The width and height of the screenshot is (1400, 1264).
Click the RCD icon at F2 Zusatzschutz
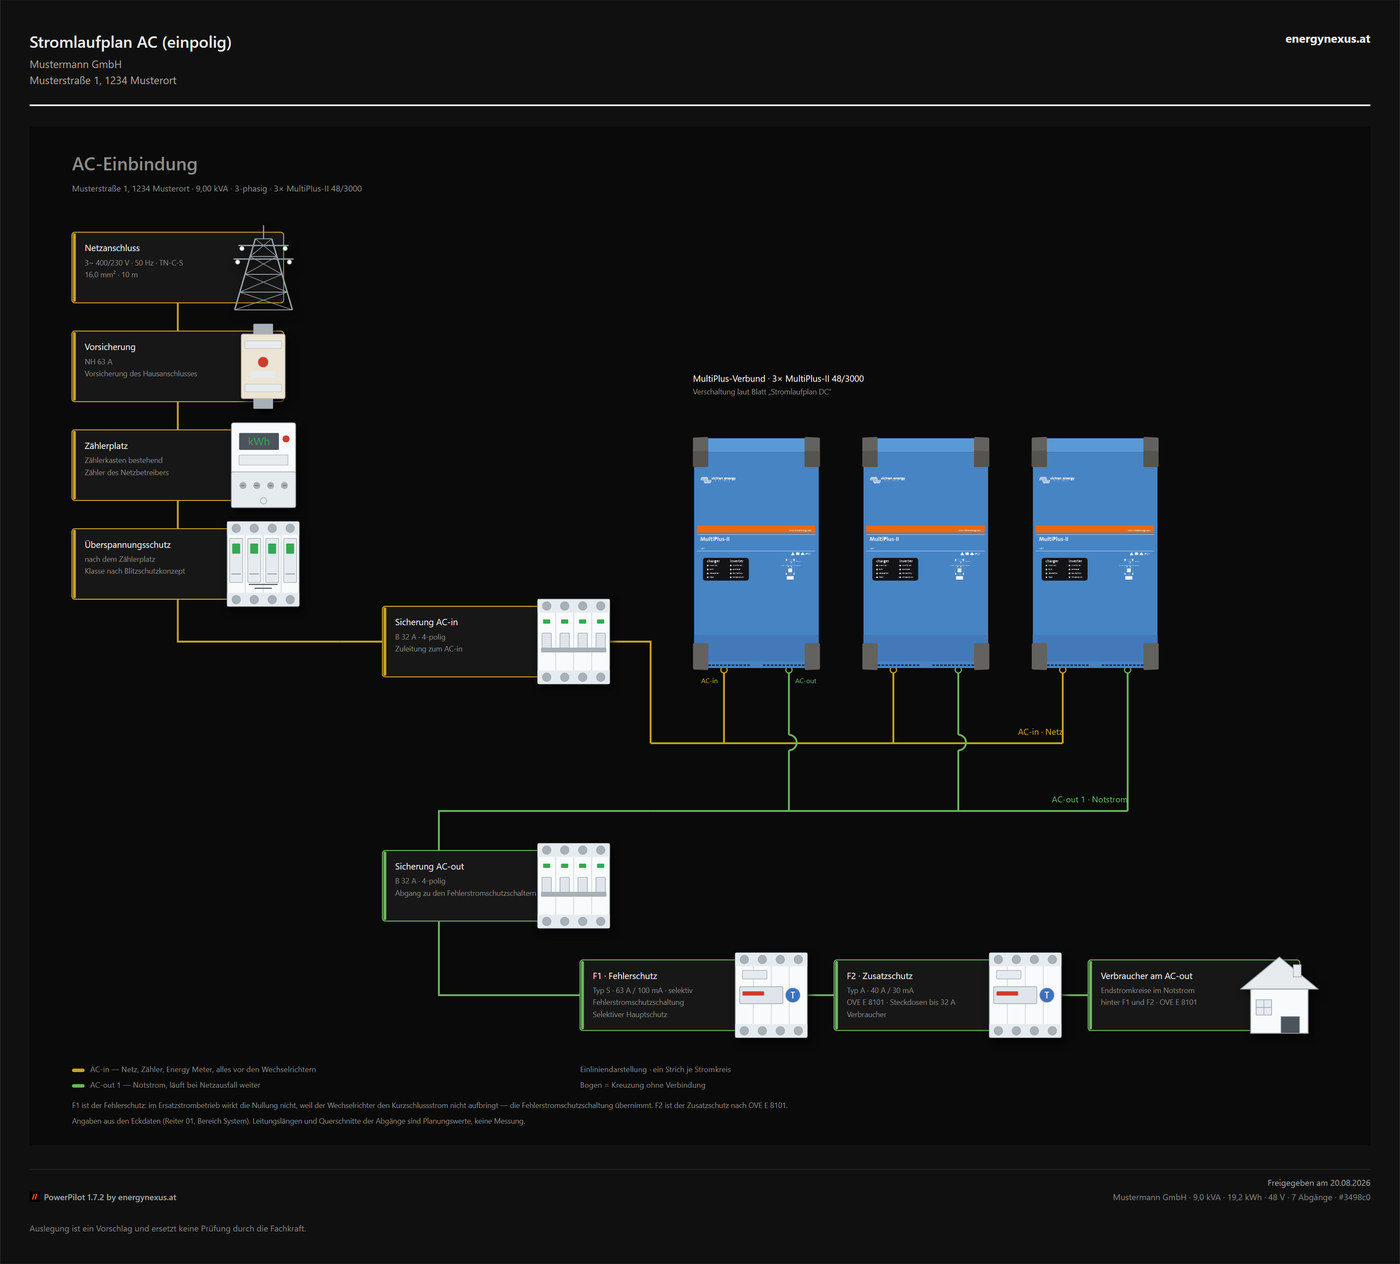pyautogui.click(x=1025, y=995)
